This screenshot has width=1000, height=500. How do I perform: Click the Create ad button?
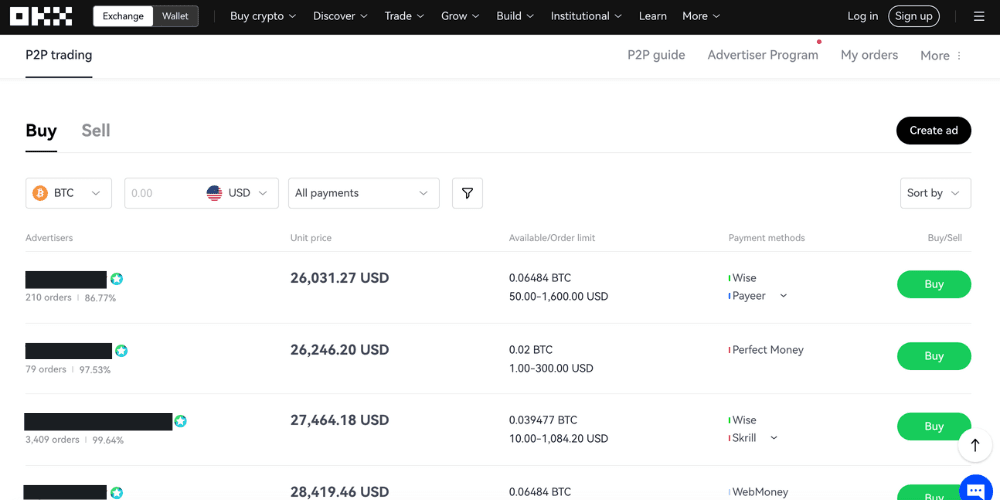[x=933, y=131]
